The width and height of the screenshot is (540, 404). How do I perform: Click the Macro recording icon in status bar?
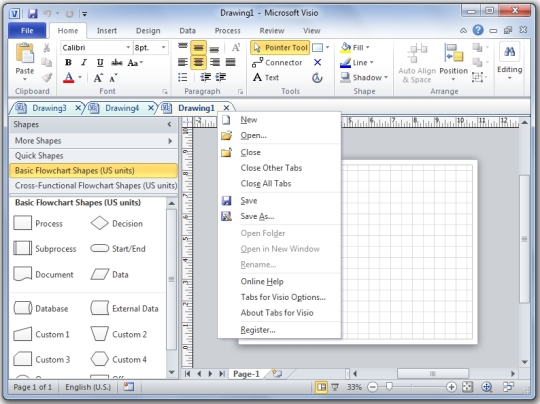(x=128, y=387)
